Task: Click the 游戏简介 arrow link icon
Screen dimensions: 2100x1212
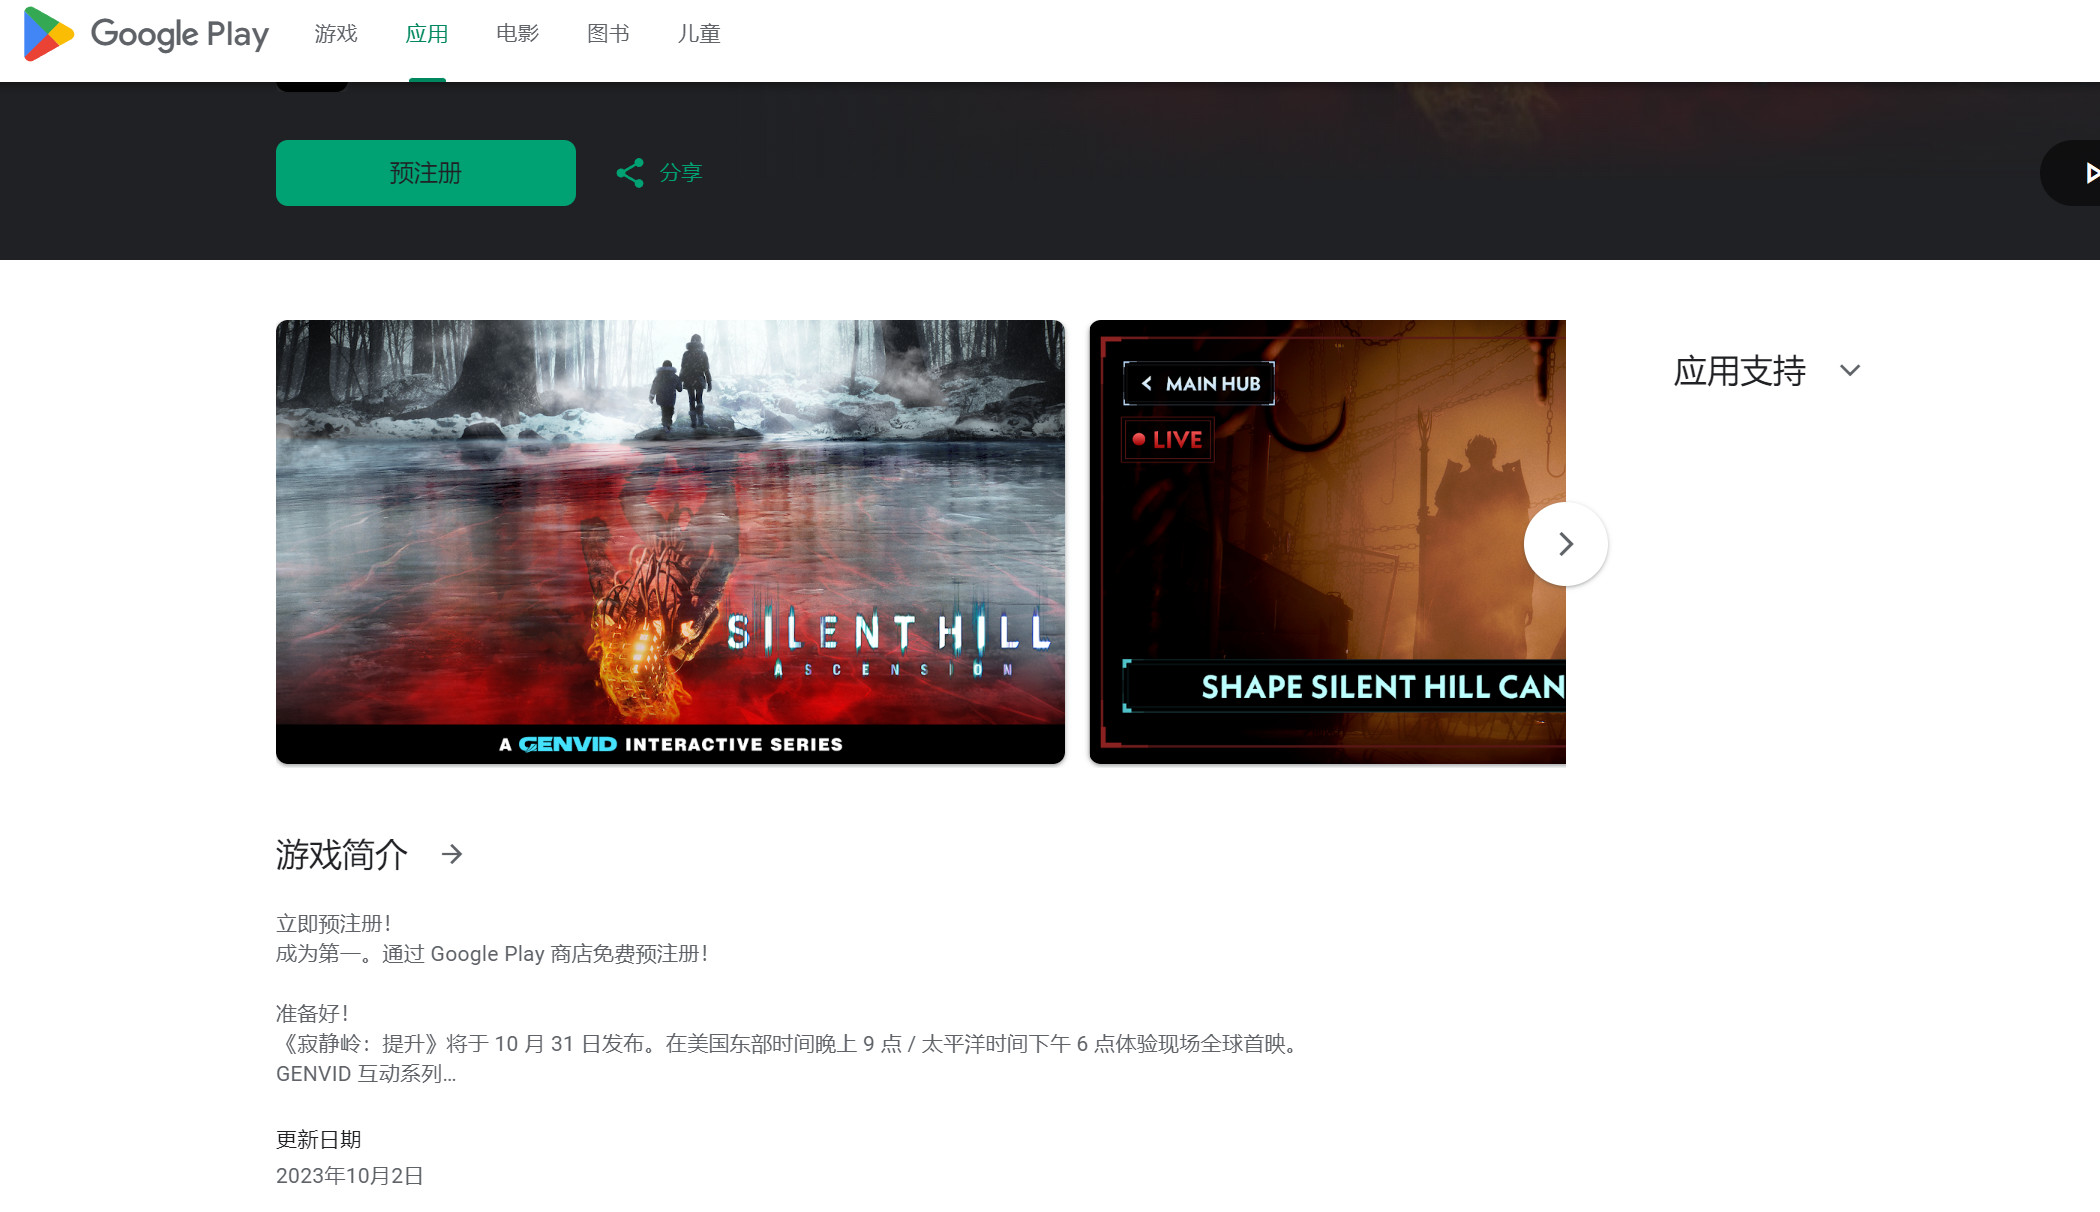Action: click(453, 853)
